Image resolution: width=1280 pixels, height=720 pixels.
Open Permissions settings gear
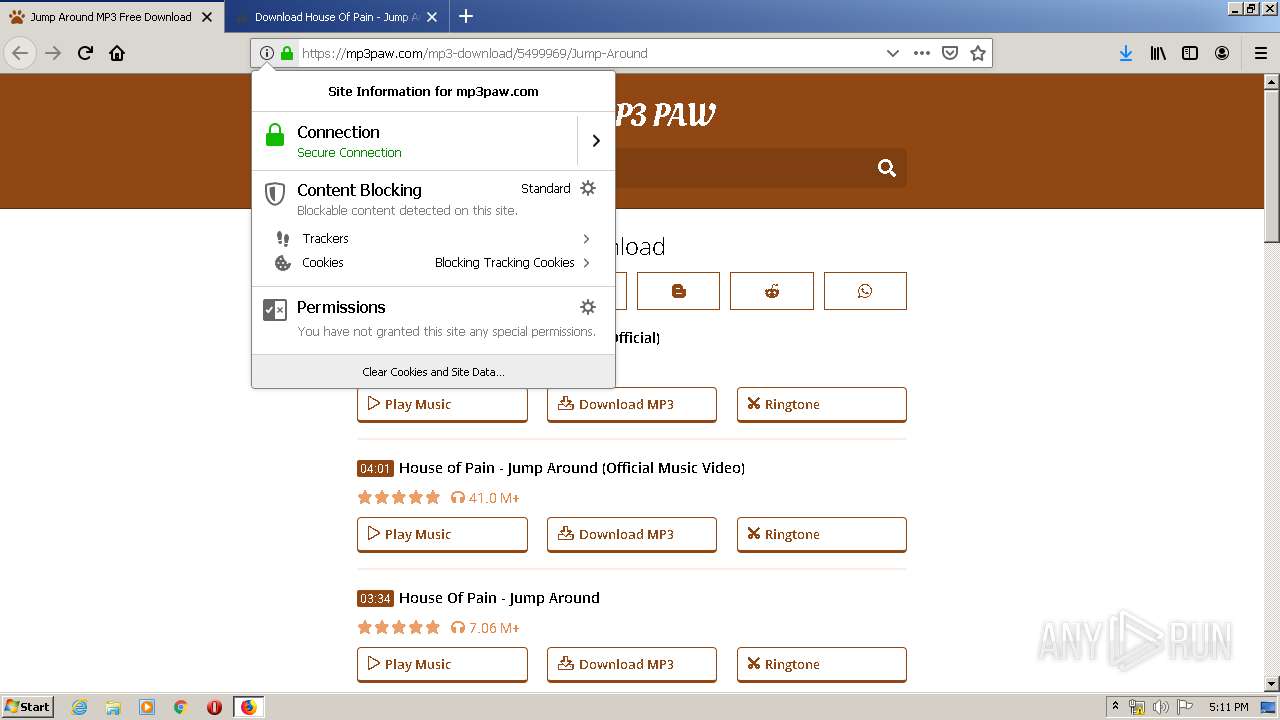pyautogui.click(x=588, y=307)
